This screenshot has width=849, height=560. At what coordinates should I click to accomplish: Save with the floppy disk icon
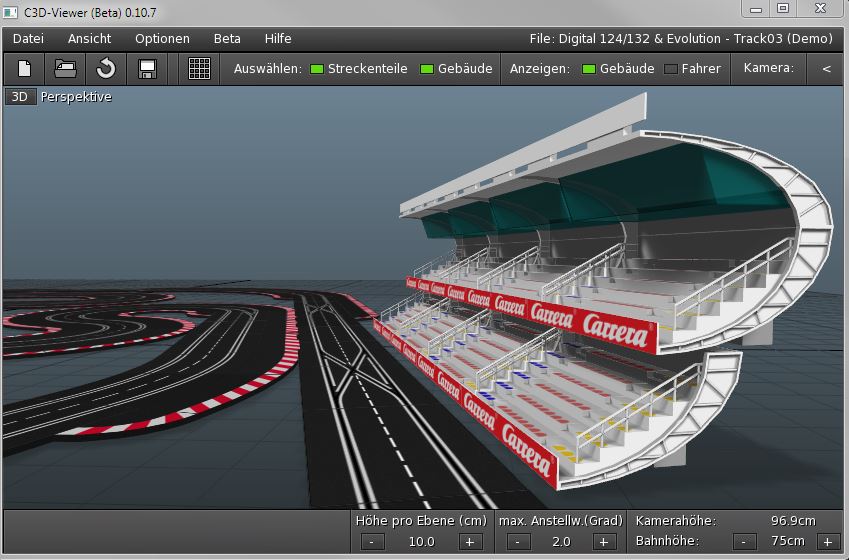[x=147, y=69]
